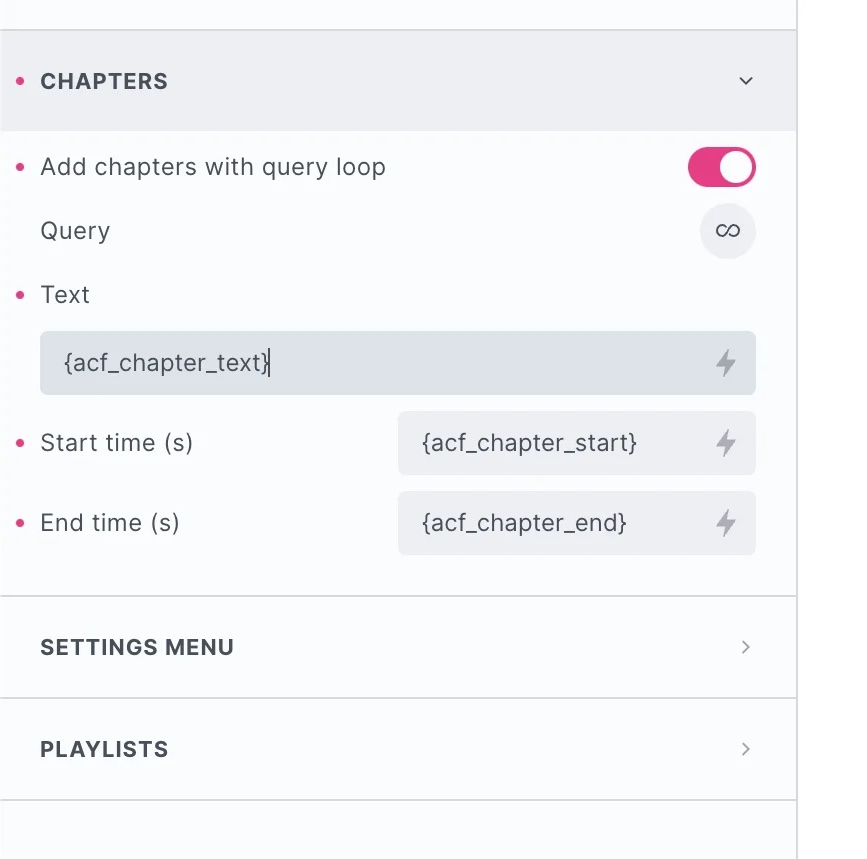Click dynamic data bolt for End time
The image size is (867, 859).
[726, 523]
